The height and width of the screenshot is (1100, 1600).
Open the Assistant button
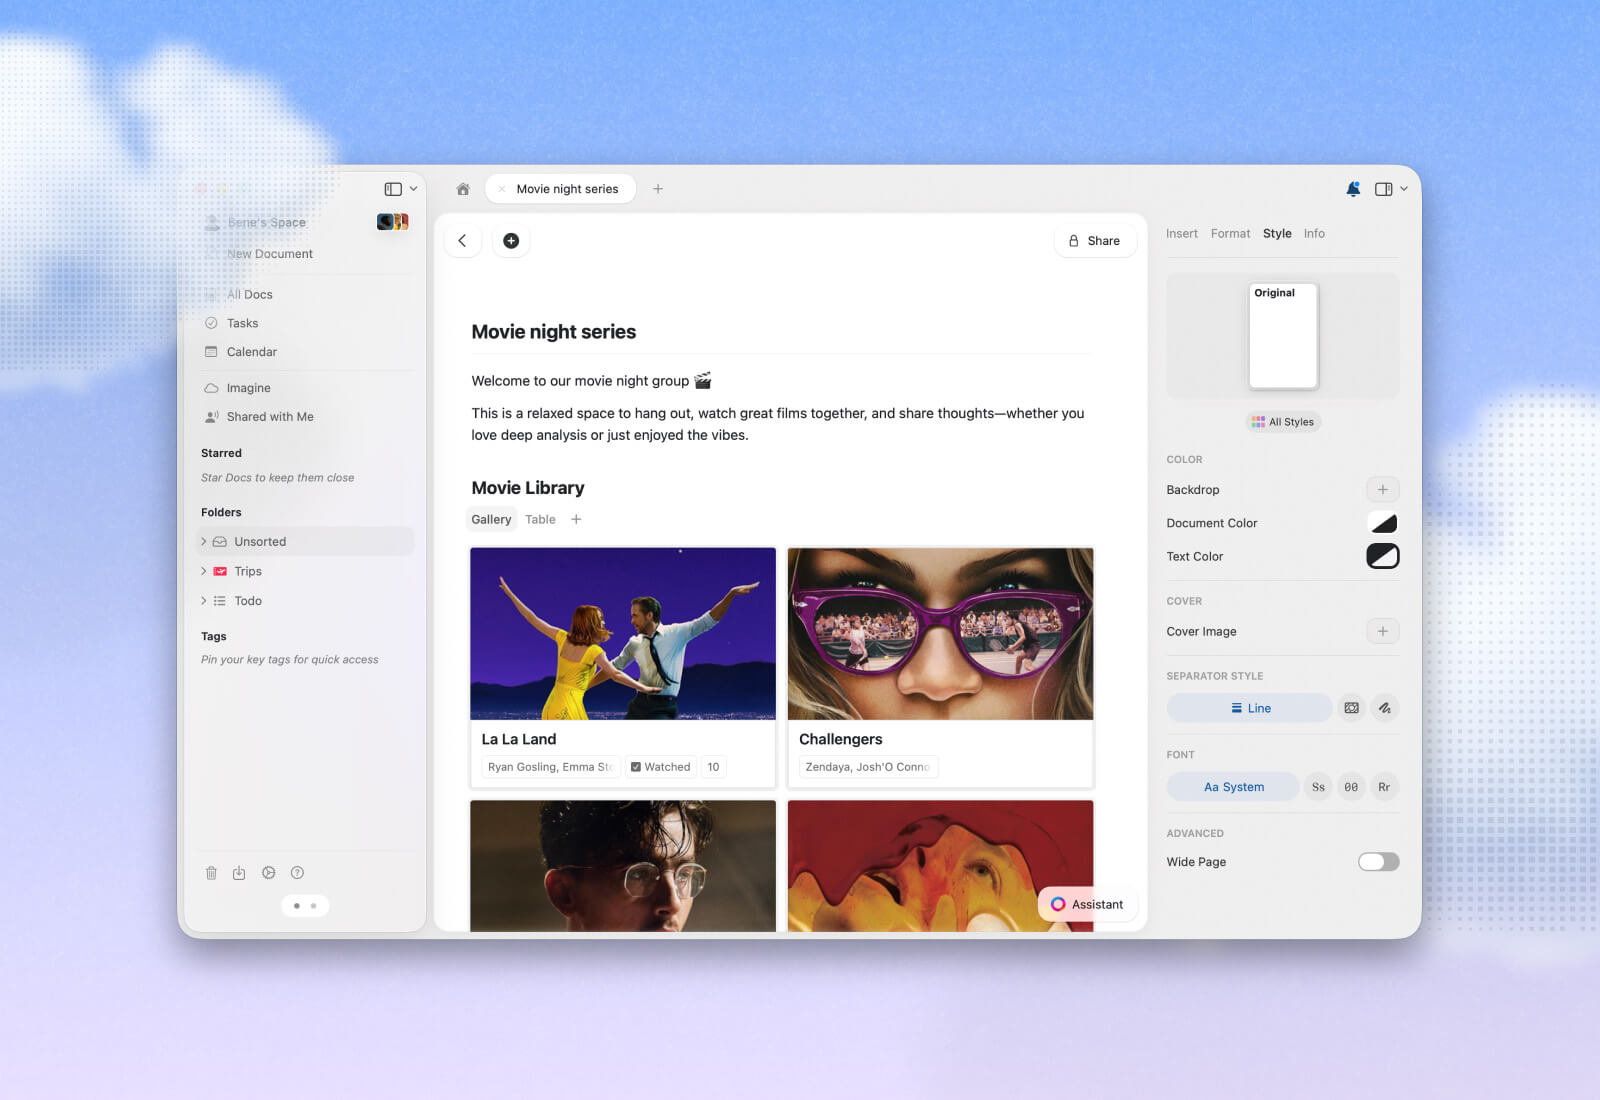[1087, 904]
